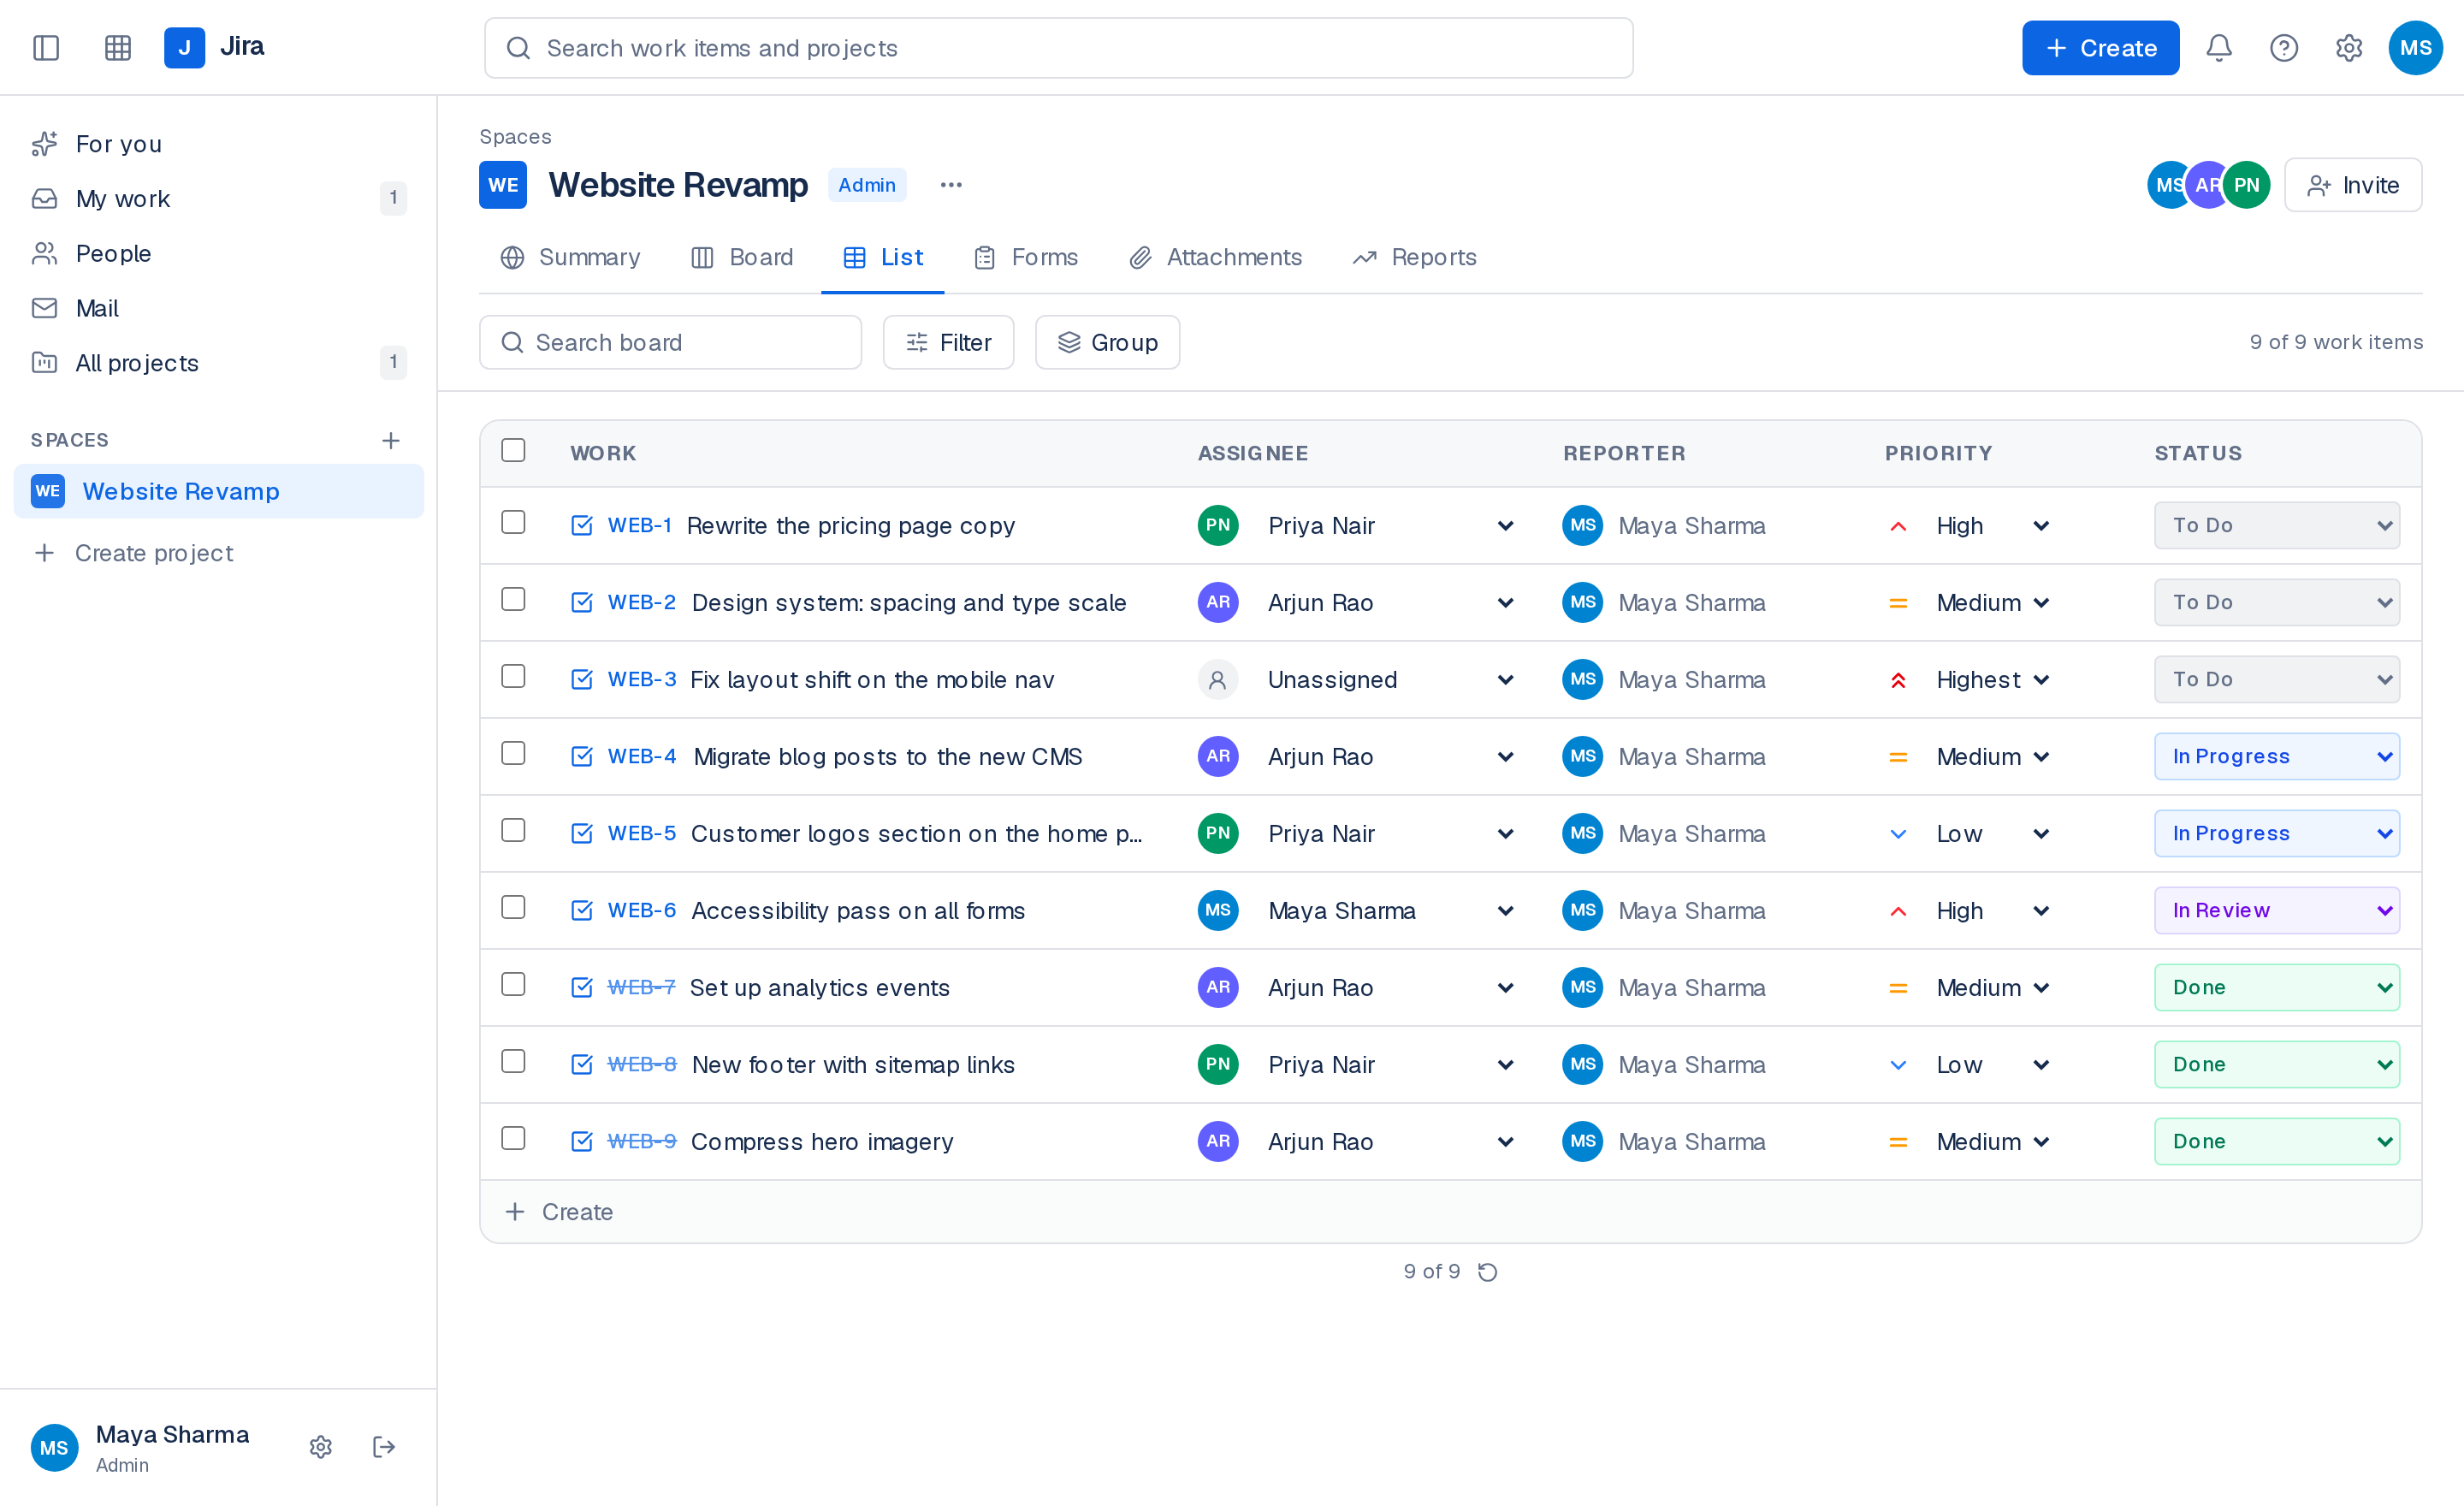The width and height of the screenshot is (2464, 1506).
Task: Open settings gear in top bar
Action: [x=2349, y=48]
